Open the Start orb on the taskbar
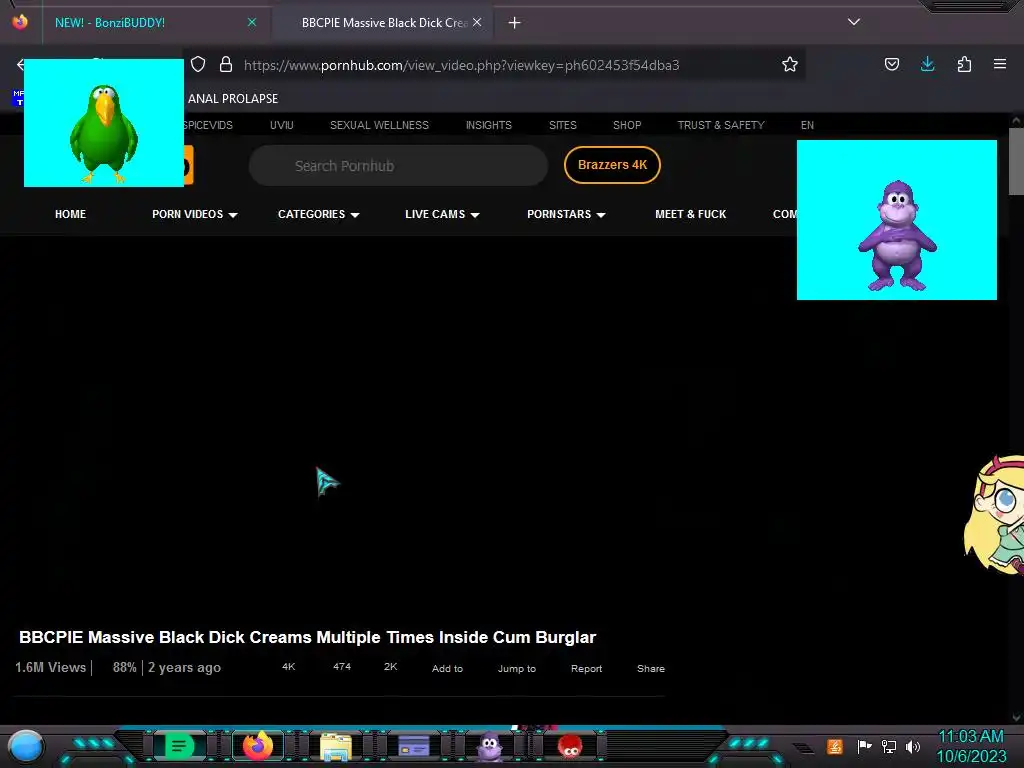This screenshot has height=768, width=1024. 26,746
